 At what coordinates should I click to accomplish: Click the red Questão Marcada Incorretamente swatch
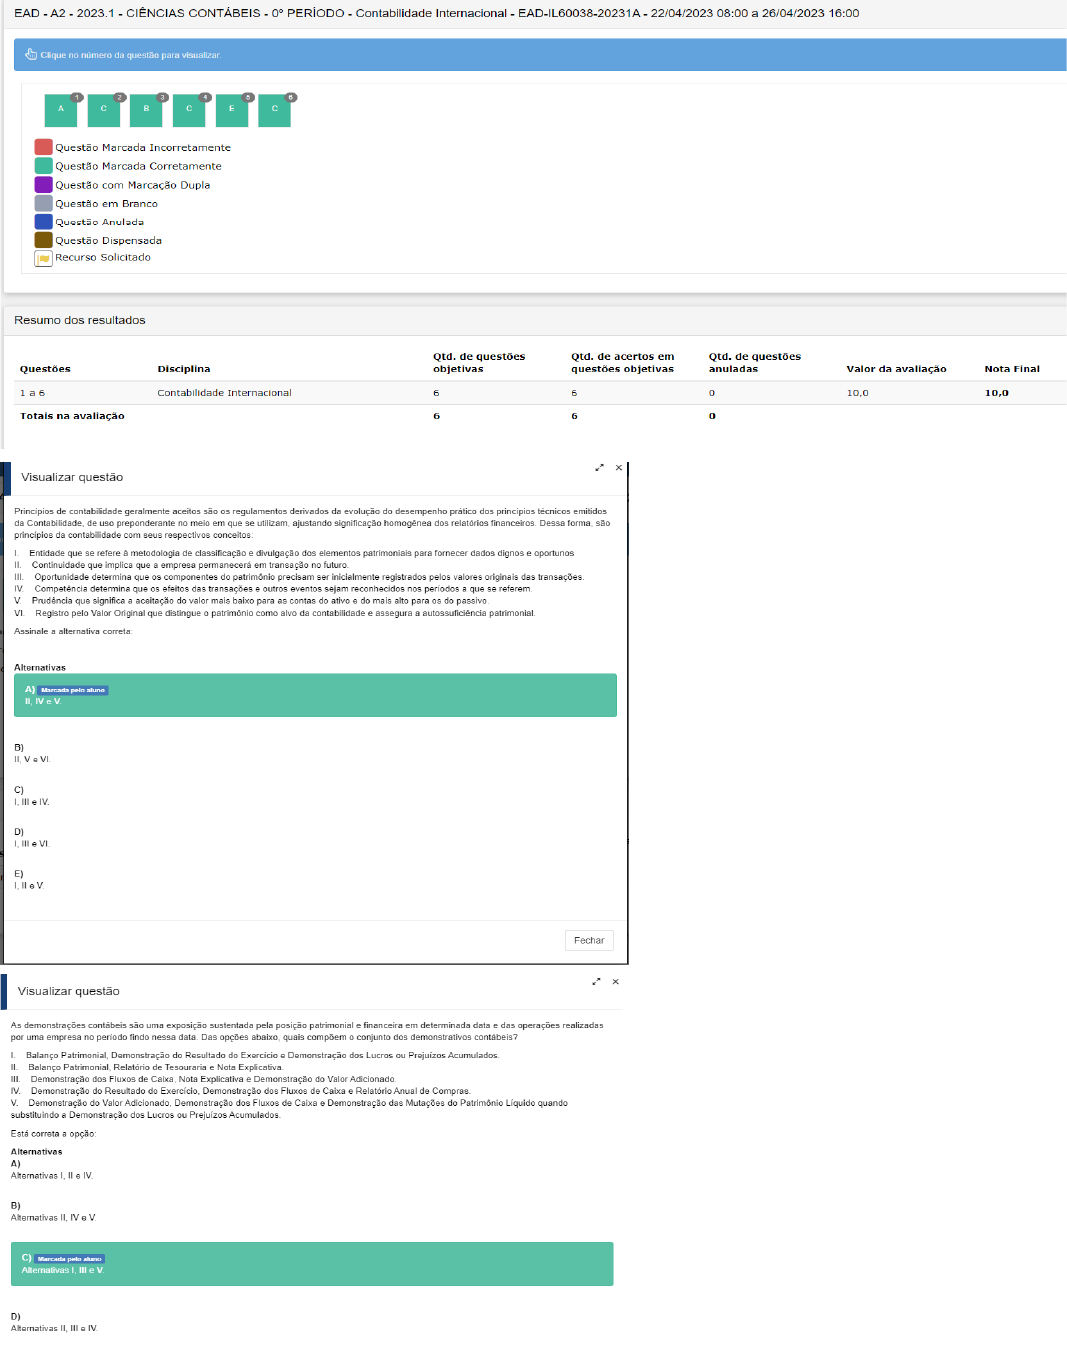pos(43,147)
